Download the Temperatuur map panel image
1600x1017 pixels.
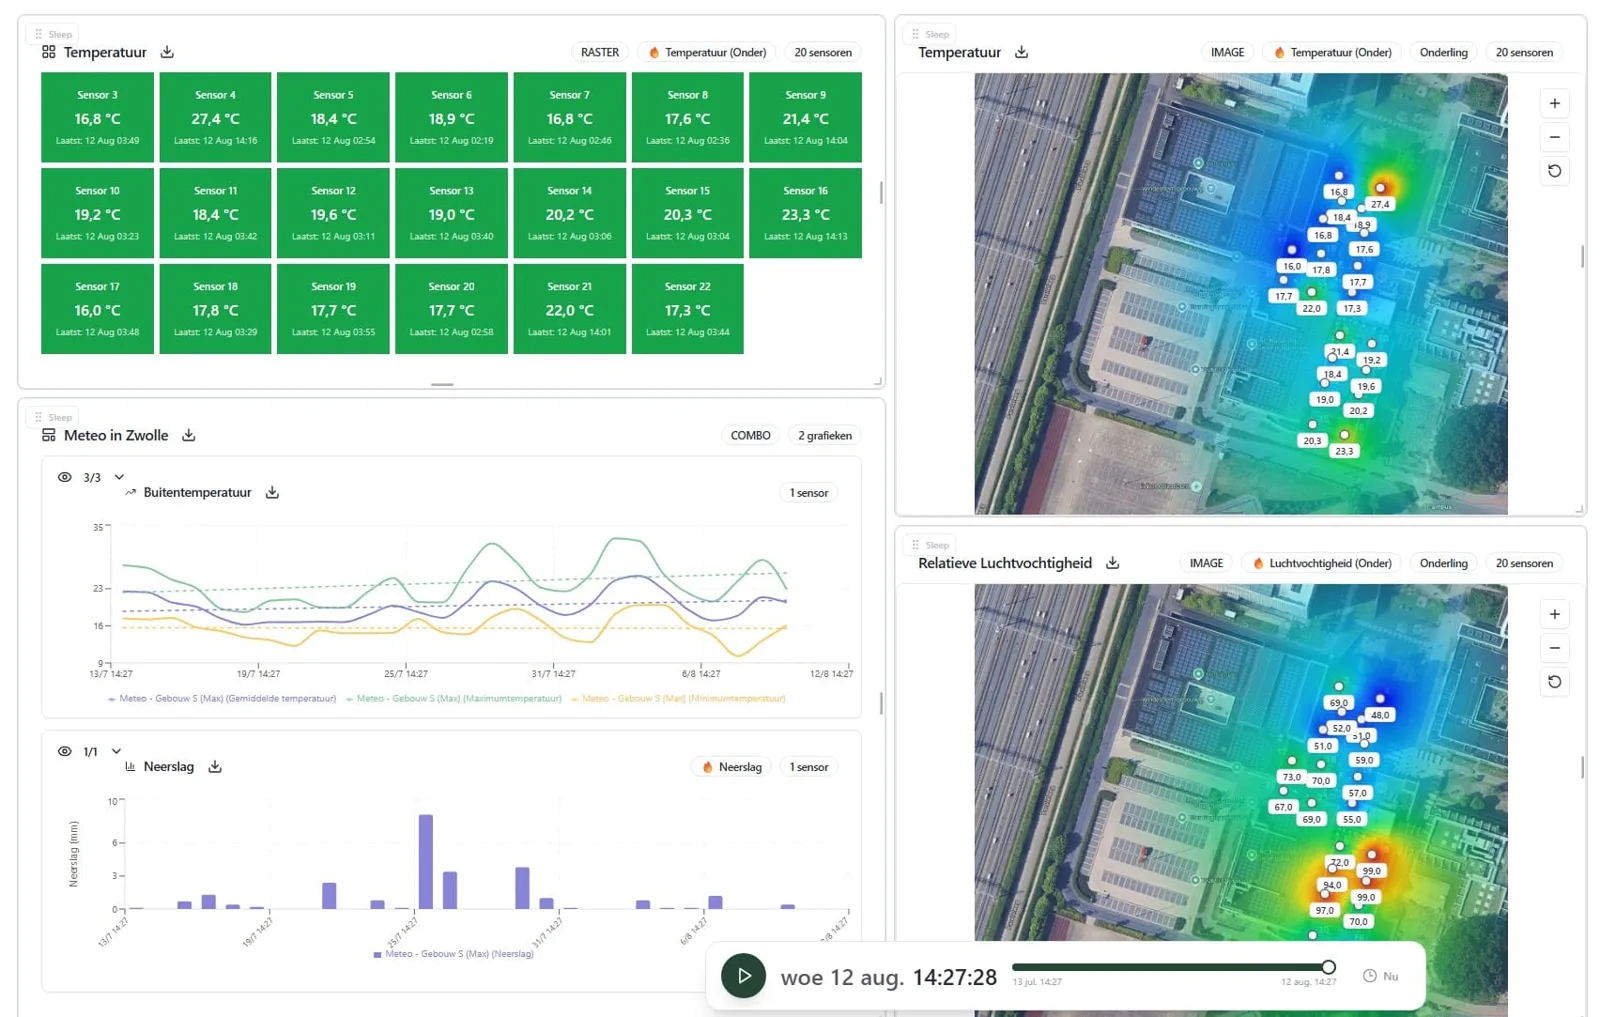[1021, 52]
